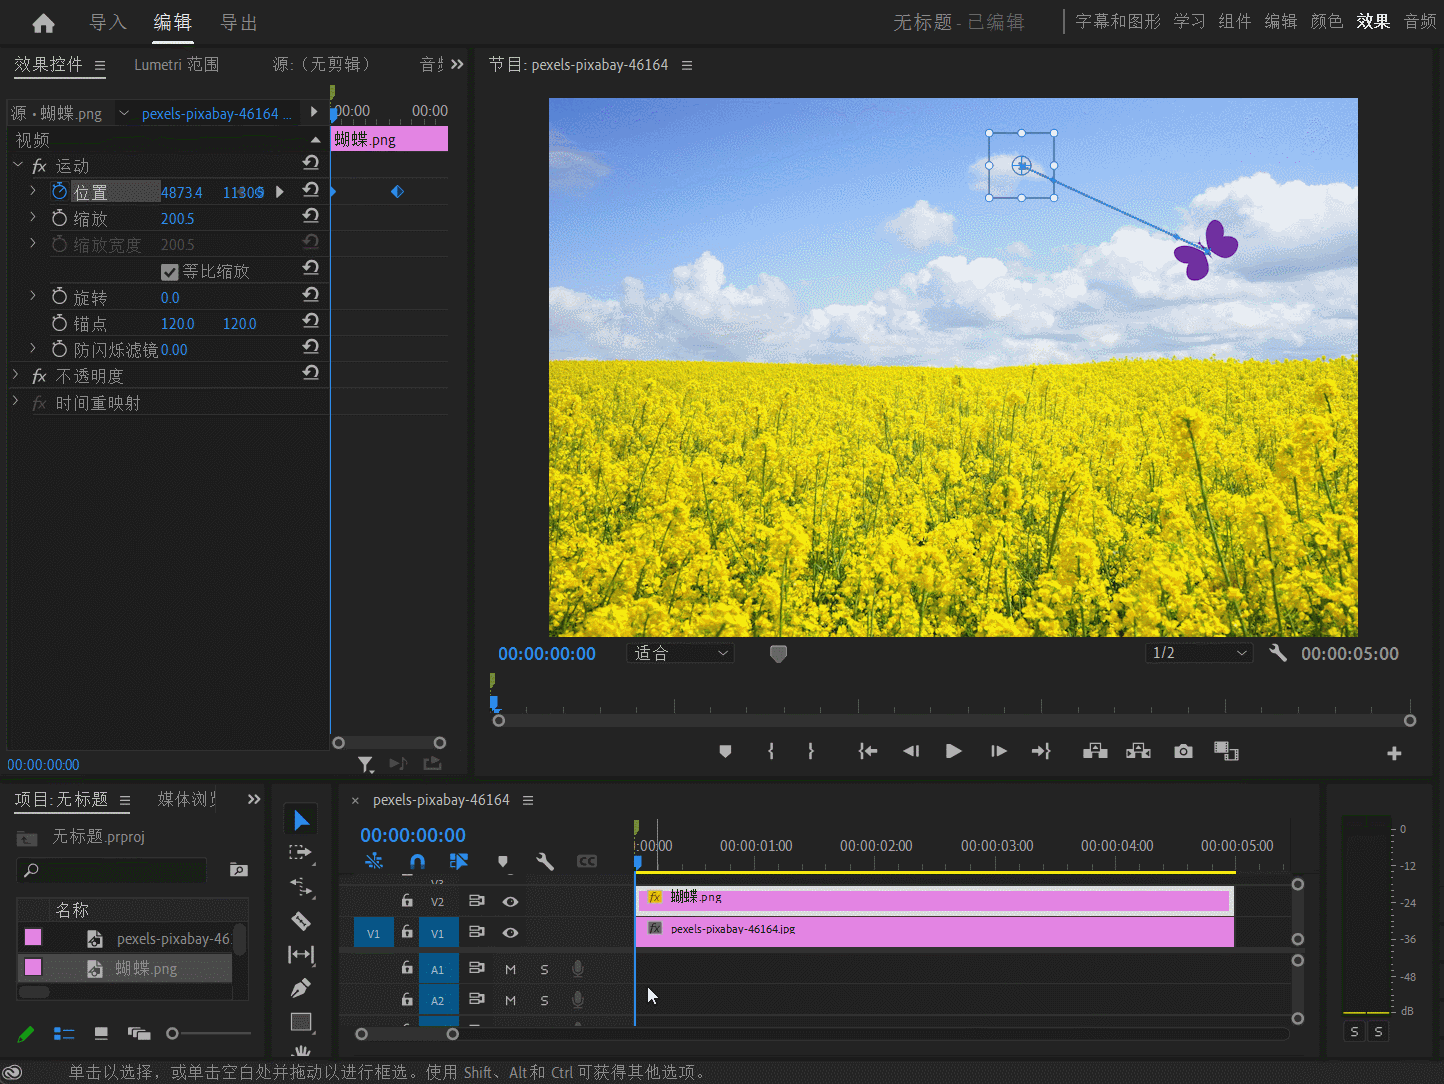Click the project panel thumbnail size slider
1444x1084 pixels.
[173, 1033]
